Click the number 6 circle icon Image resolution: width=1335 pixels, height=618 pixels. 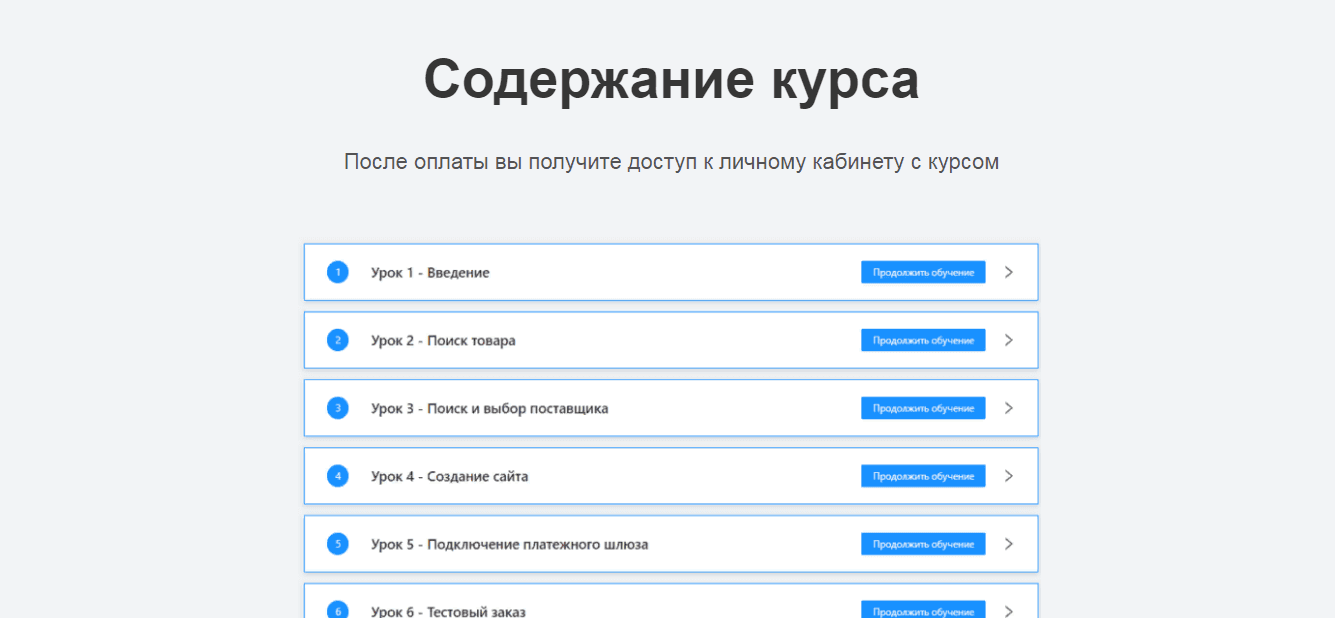click(338, 610)
